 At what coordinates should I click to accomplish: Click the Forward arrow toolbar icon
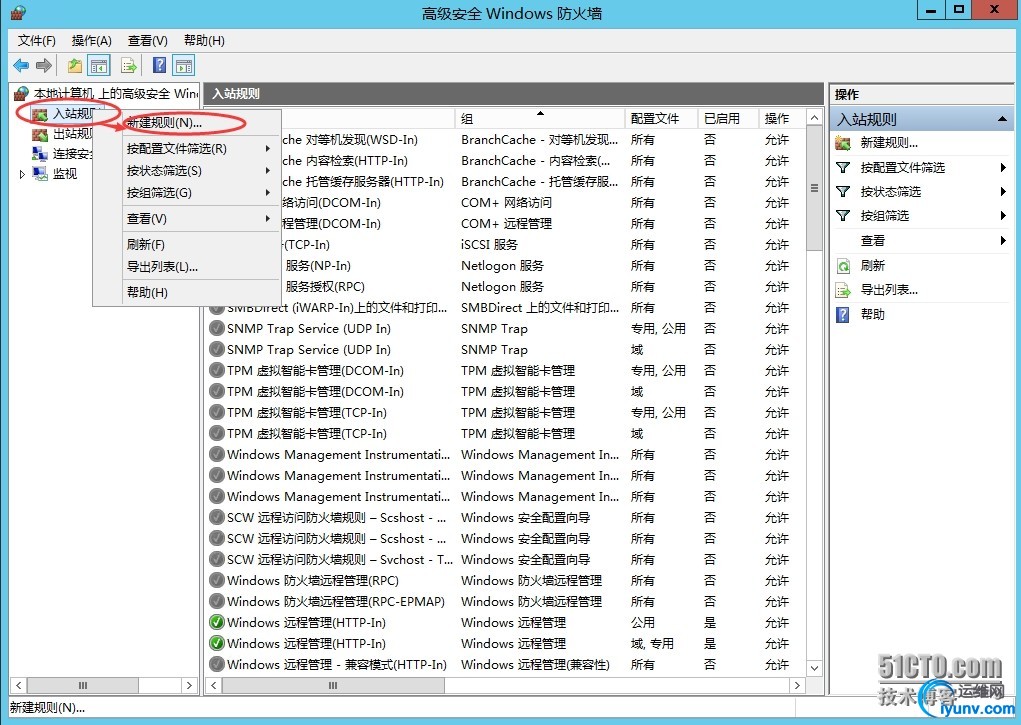44,65
